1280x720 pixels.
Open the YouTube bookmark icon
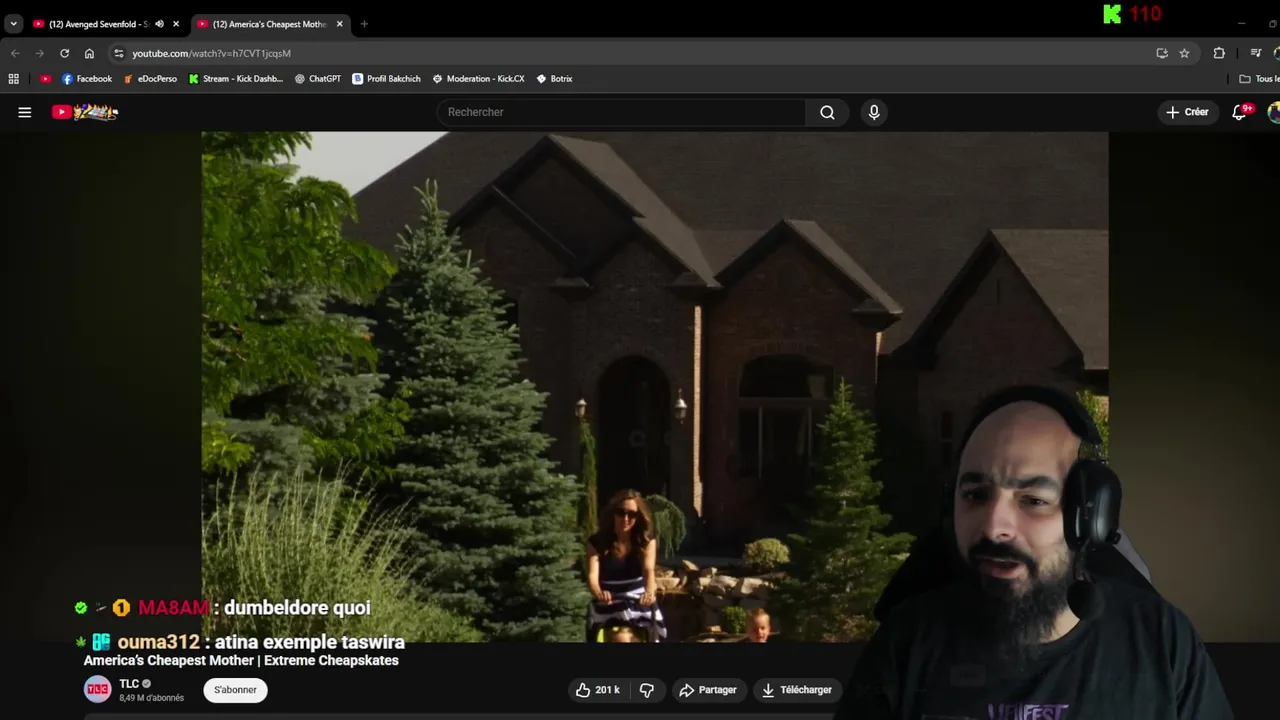45,79
